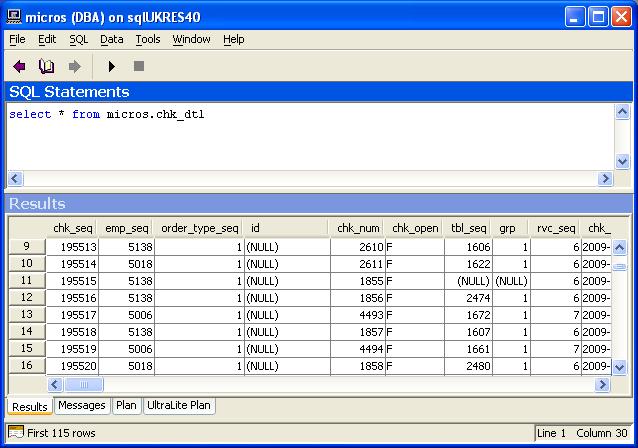Select row 11 by its row header

(27, 281)
